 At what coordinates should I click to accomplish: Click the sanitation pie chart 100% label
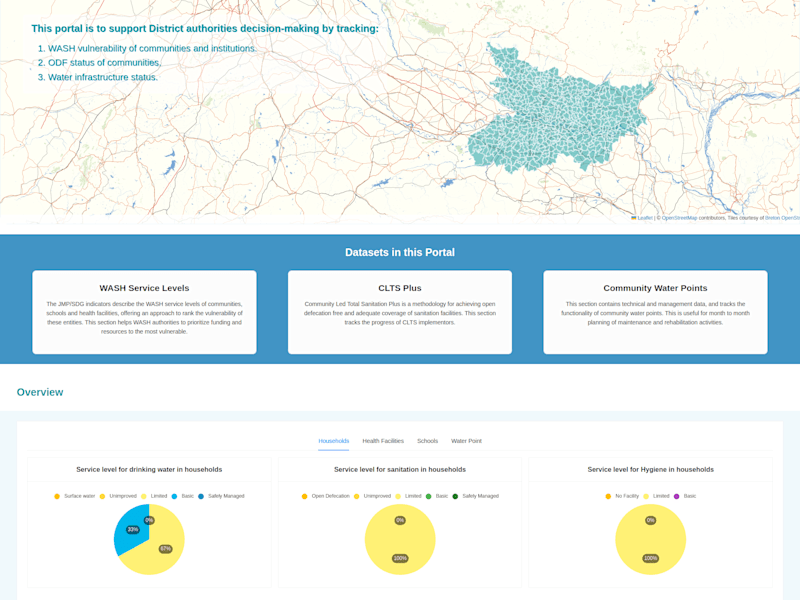click(x=400, y=558)
